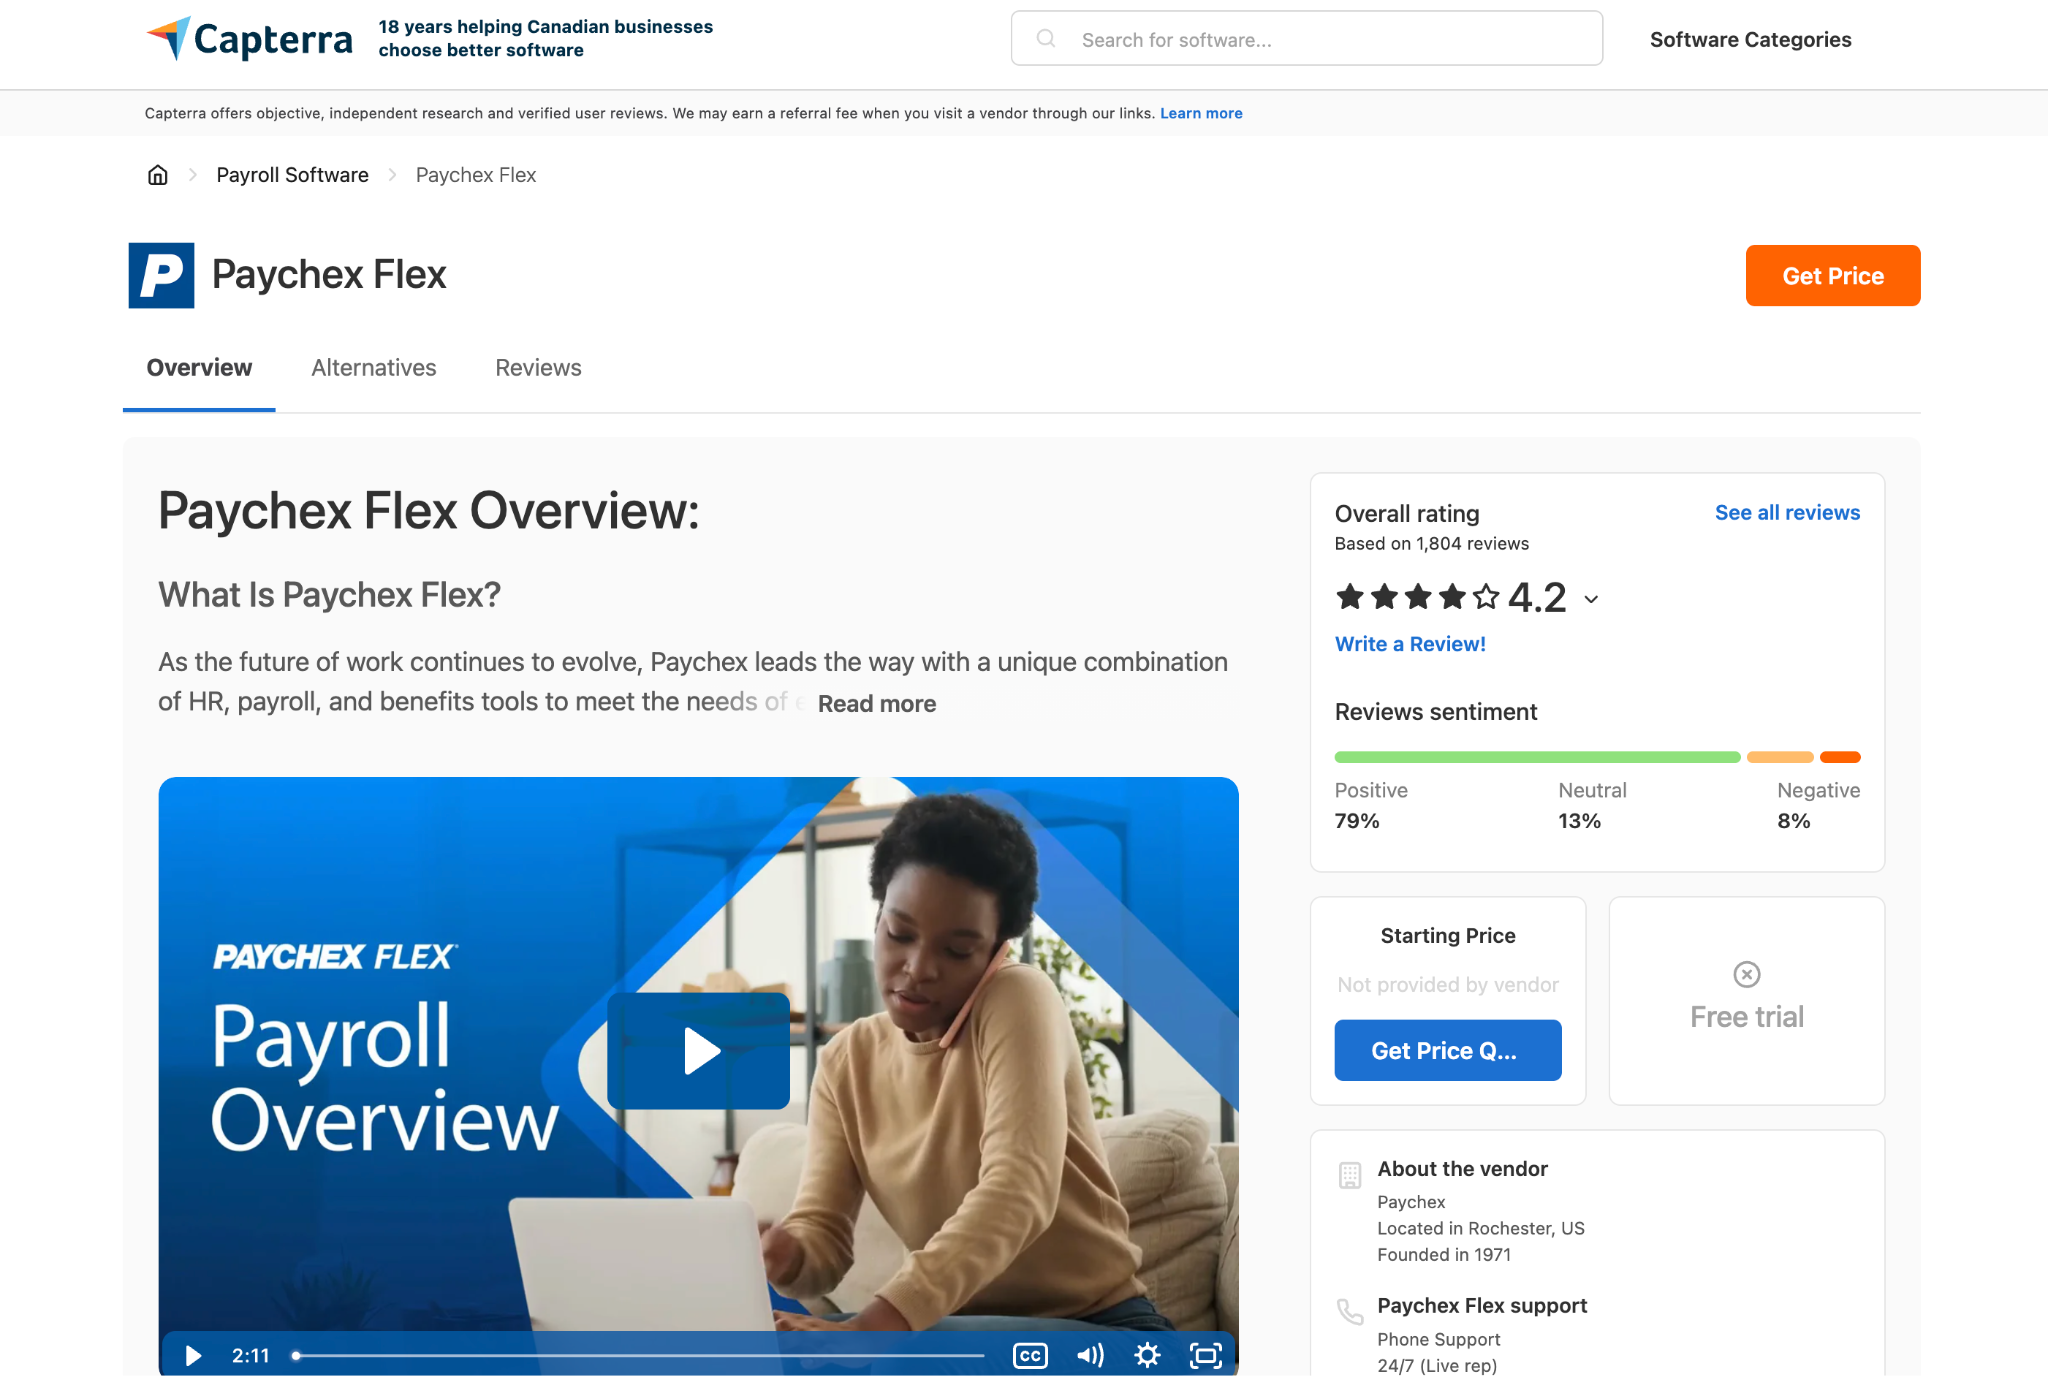Expand description with Read more
This screenshot has width=2048, height=1376.
pos(877,704)
